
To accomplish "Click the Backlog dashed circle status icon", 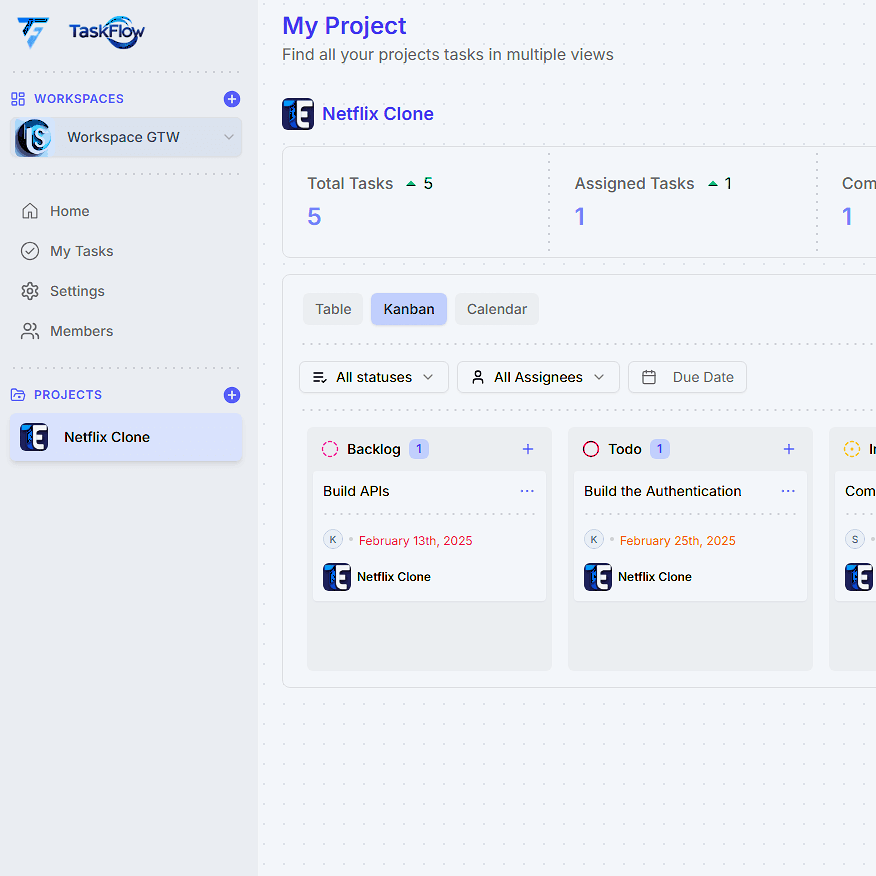I will [330, 449].
